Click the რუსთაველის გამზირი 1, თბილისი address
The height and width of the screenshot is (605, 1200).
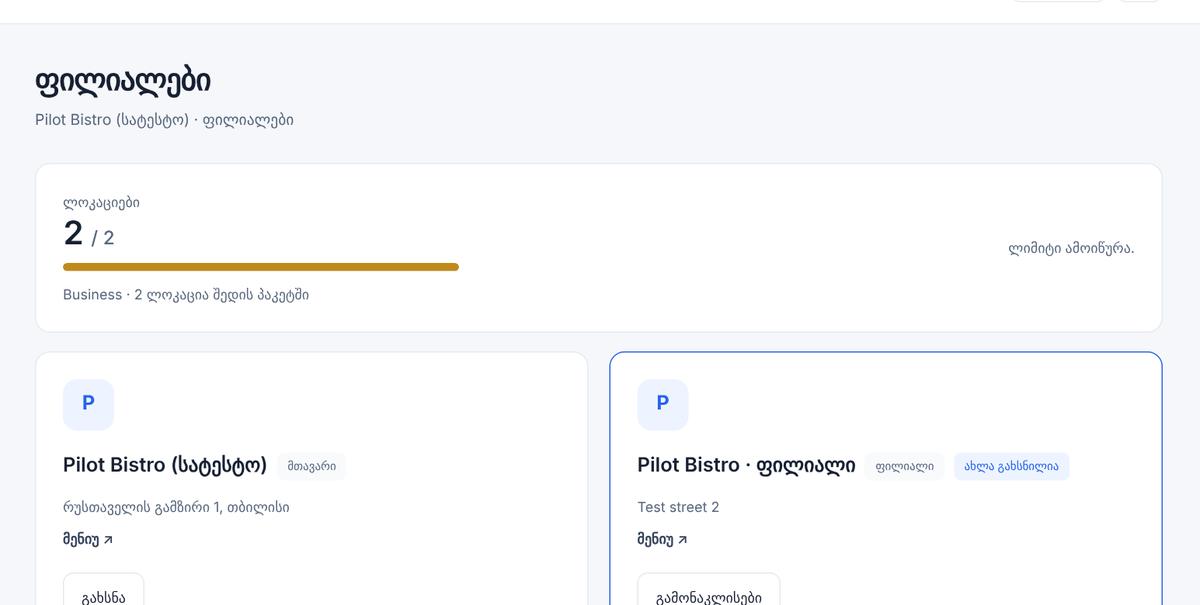(x=176, y=507)
